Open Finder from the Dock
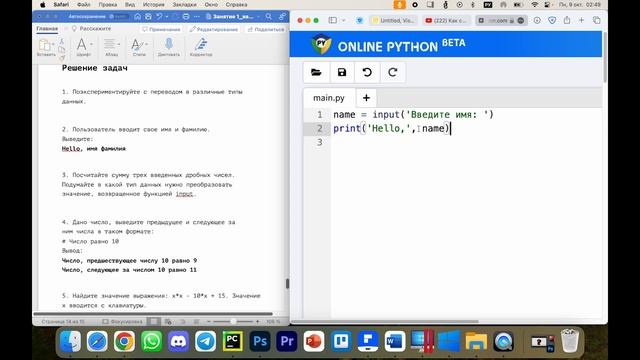Viewport: 640px width, 360px height. (70, 341)
